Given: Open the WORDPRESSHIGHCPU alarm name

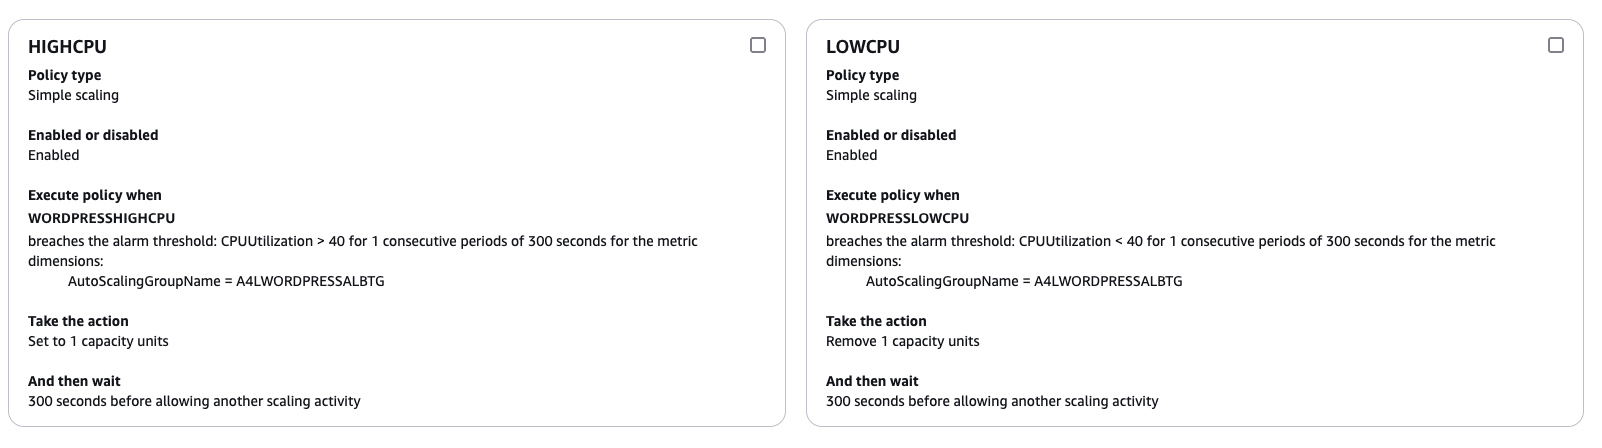Looking at the screenshot, I should 101,218.
